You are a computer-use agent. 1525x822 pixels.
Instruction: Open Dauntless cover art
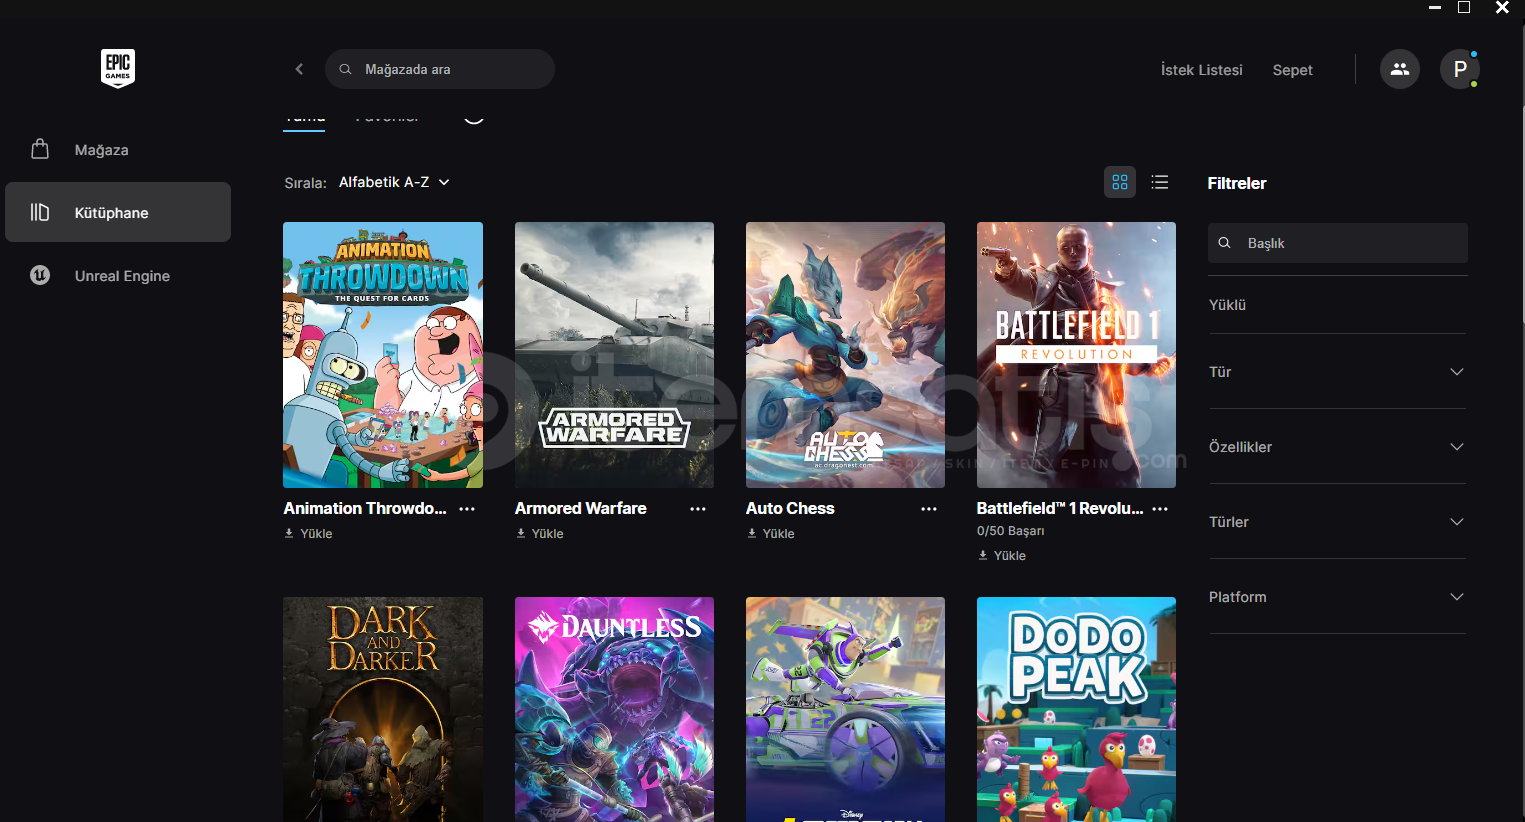pos(614,709)
